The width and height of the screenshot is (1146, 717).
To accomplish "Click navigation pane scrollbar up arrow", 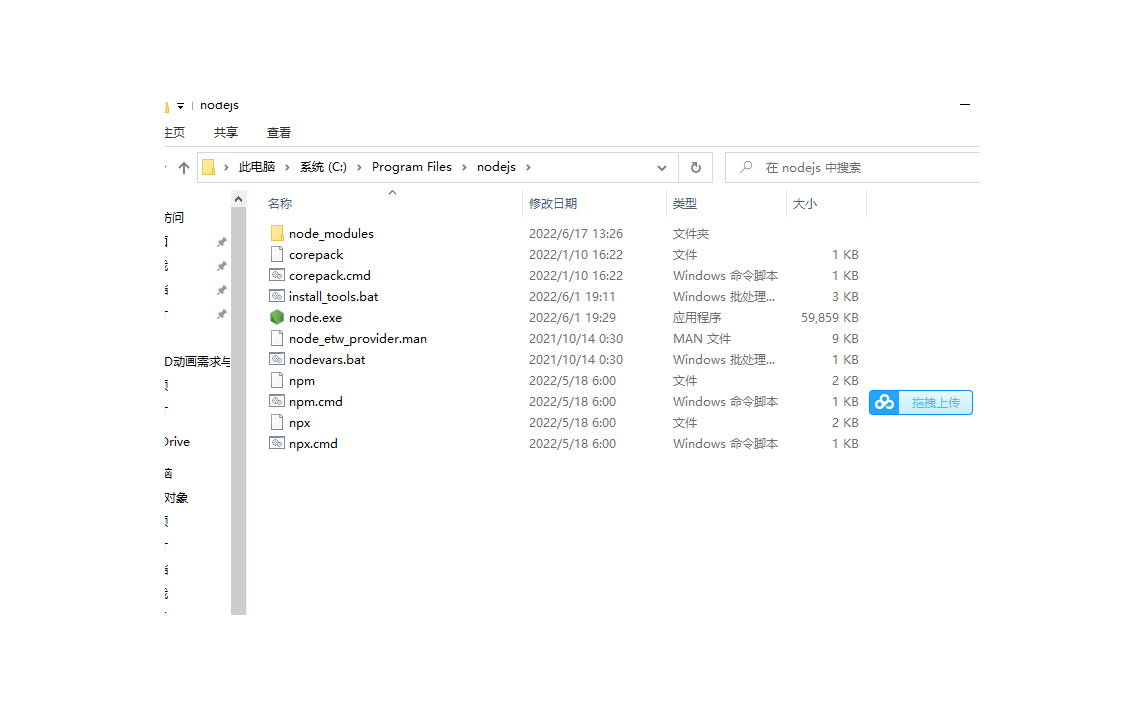I will pos(238,199).
